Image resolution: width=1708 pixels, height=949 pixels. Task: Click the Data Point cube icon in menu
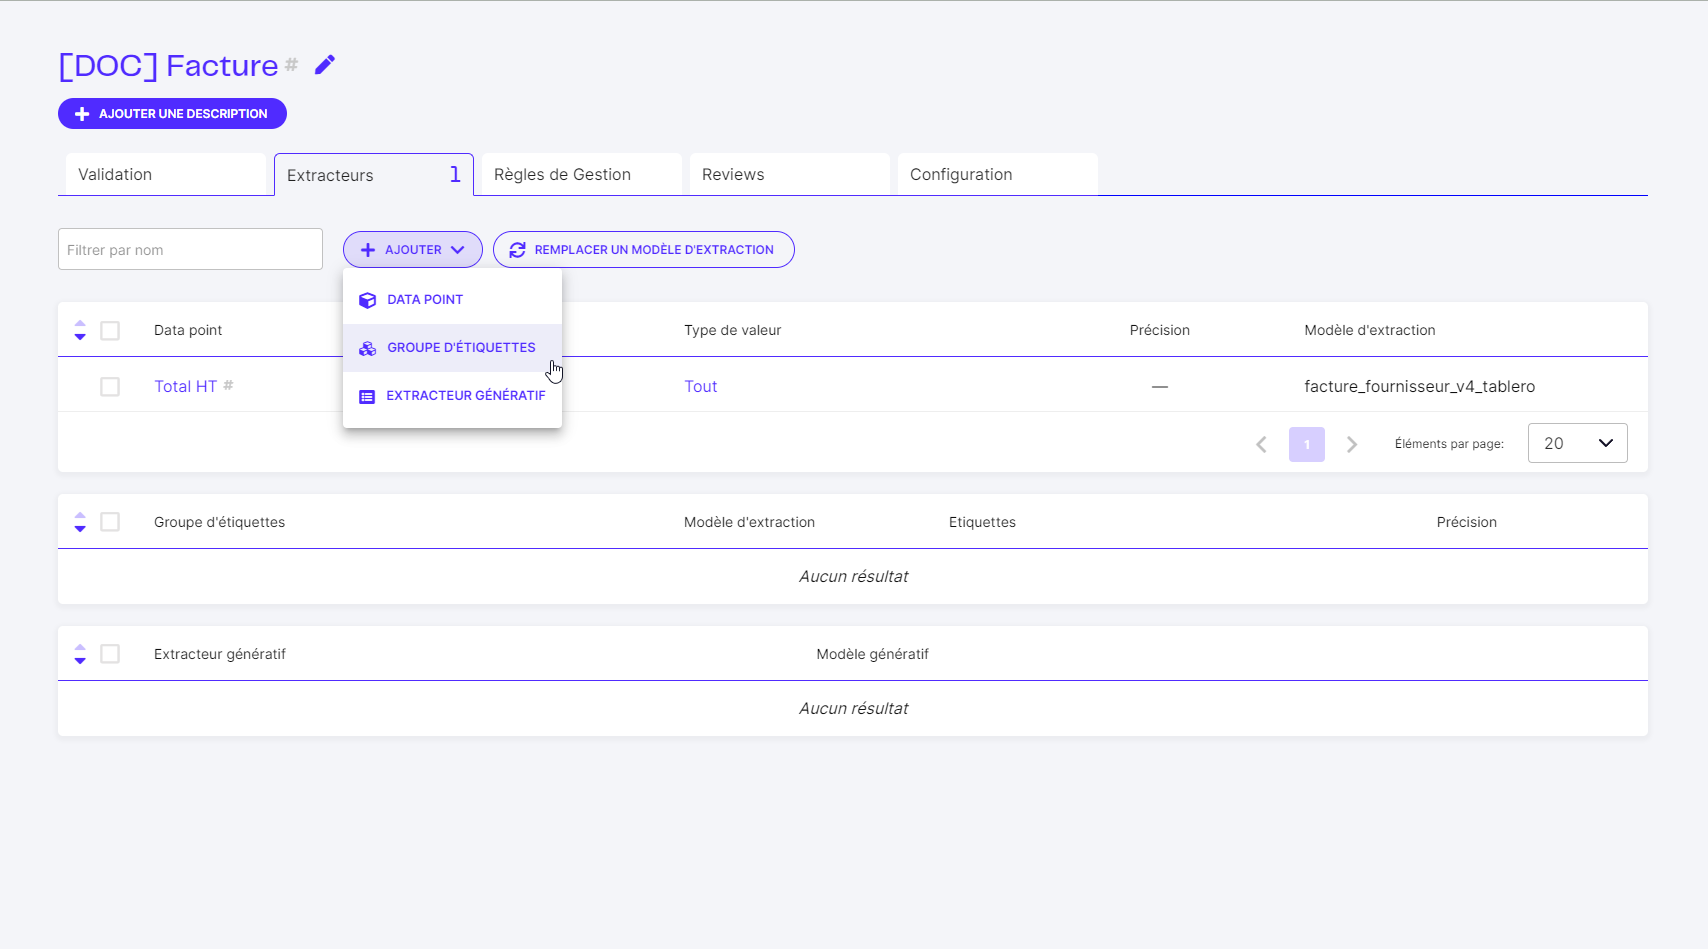pyautogui.click(x=367, y=300)
